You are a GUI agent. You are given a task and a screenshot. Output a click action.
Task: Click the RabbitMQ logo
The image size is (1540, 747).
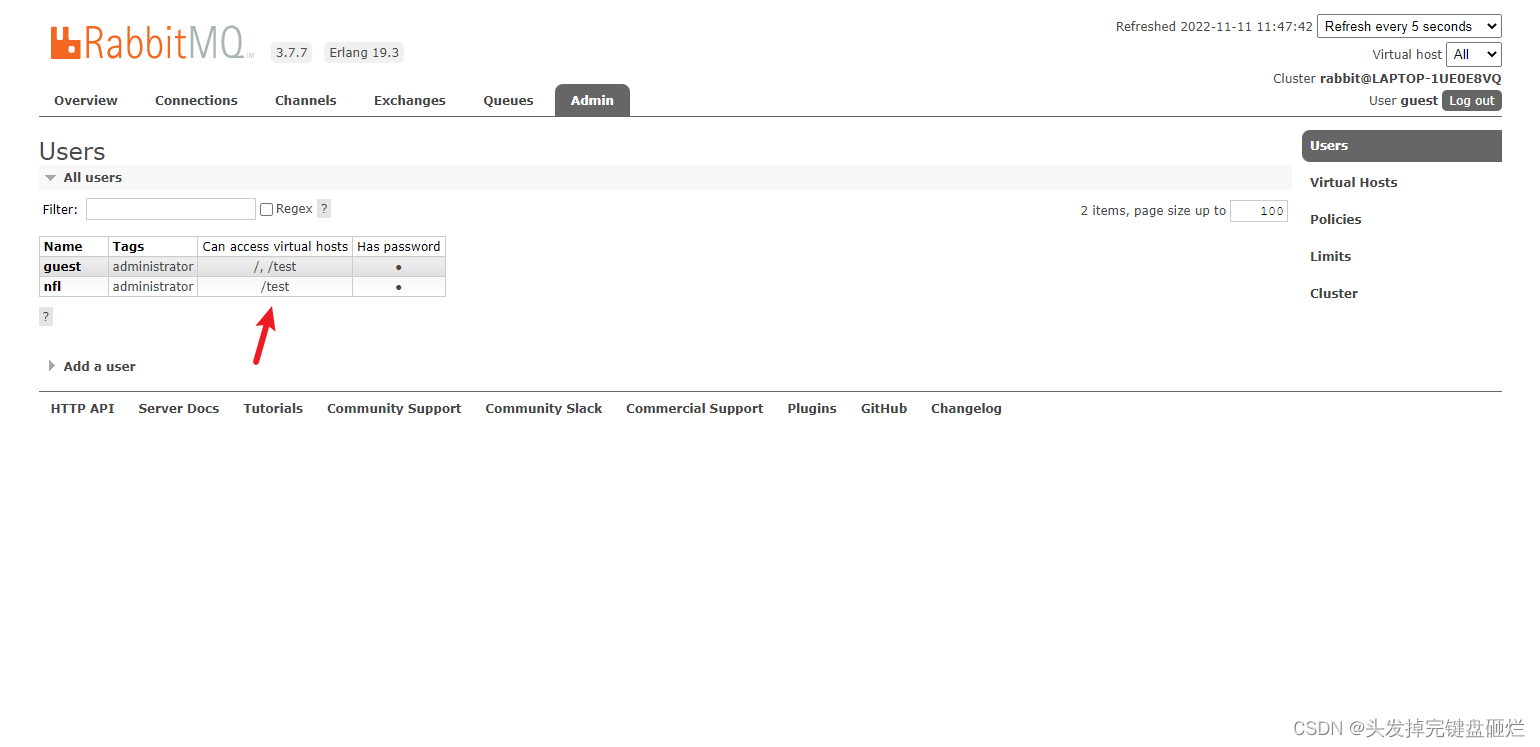tap(150, 43)
